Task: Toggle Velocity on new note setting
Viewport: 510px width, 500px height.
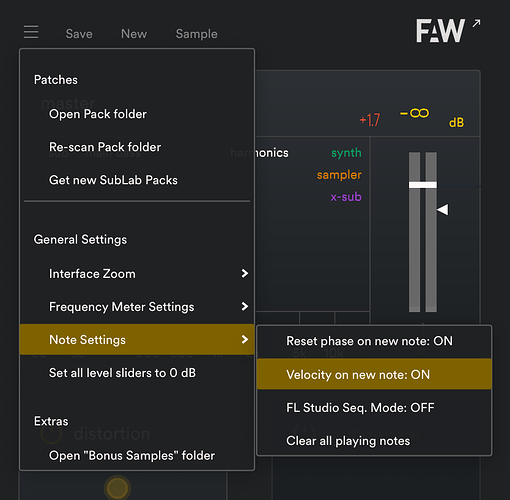Action: pos(374,374)
